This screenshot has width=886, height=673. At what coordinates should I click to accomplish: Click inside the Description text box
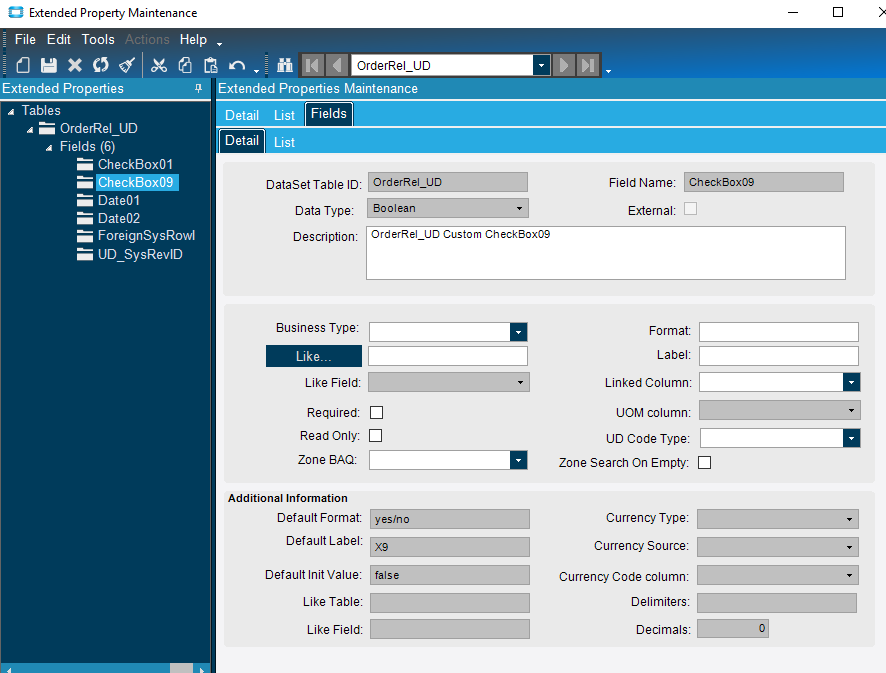(606, 253)
